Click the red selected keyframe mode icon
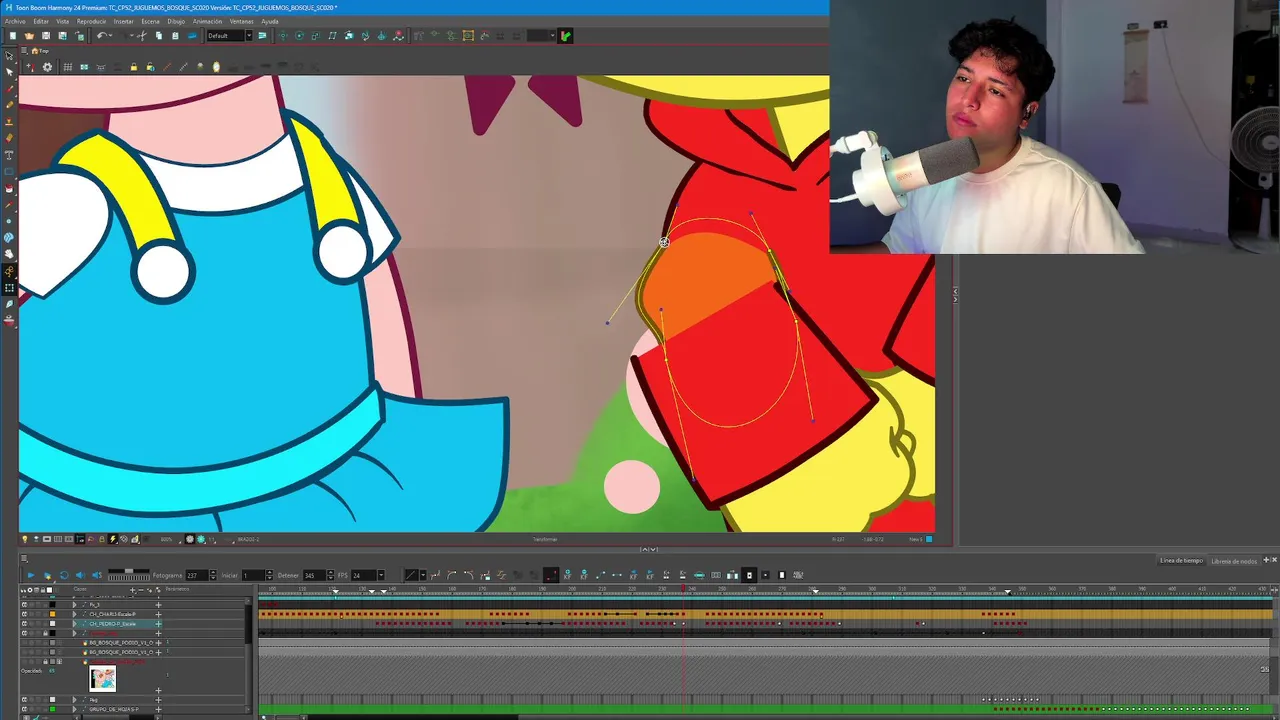This screenshot has width=1280, height=720. point(551,575)
